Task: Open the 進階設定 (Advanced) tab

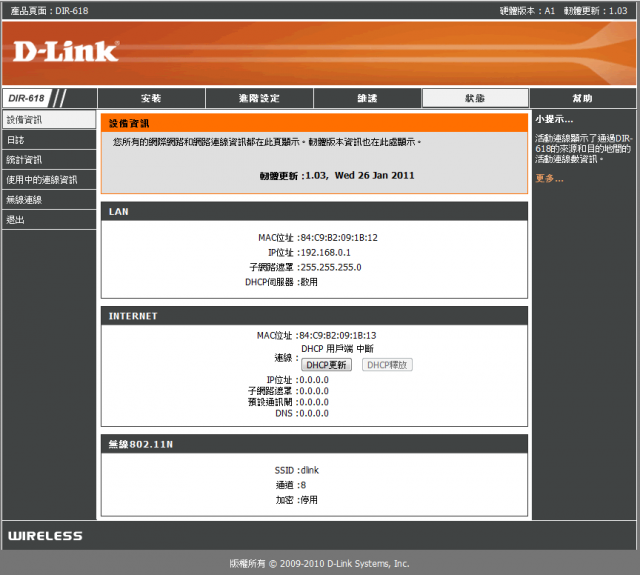Action: pos(259,98)
